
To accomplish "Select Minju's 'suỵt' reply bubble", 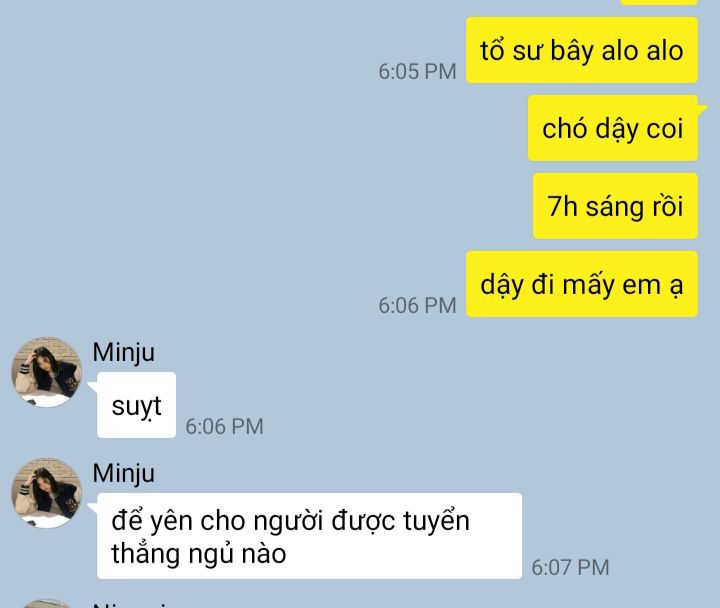I will click(x=136, y=405).
